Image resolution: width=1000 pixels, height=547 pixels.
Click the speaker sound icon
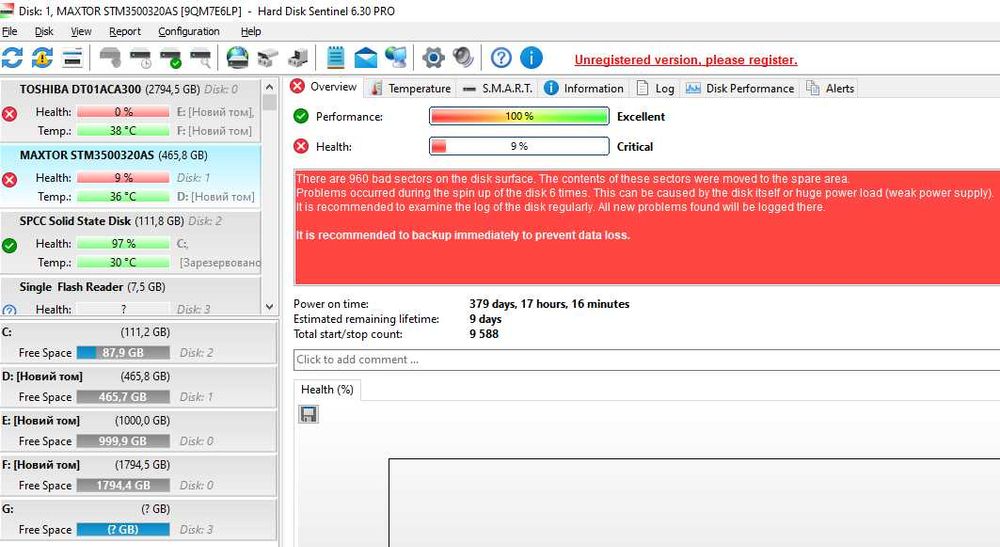pyautogui.click(x=464, y=58)
